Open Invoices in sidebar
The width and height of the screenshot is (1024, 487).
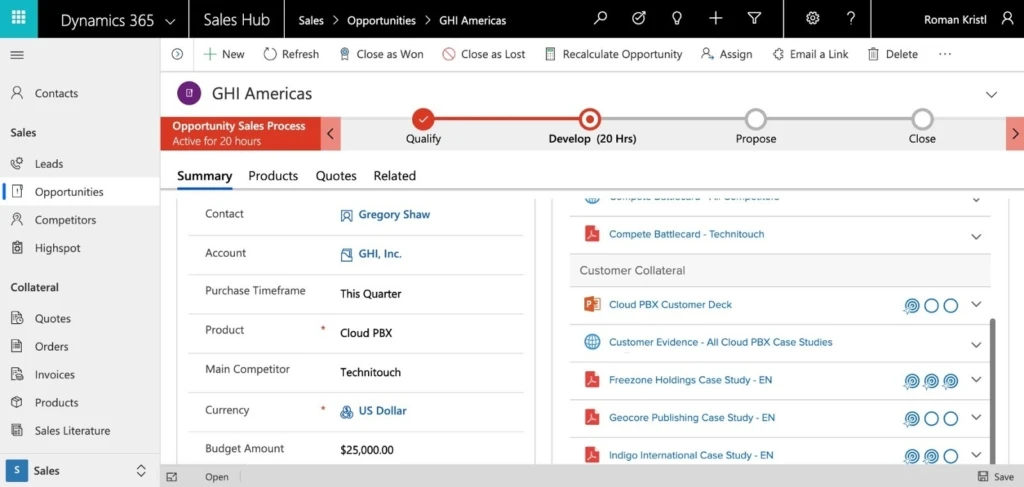(80, 375)
